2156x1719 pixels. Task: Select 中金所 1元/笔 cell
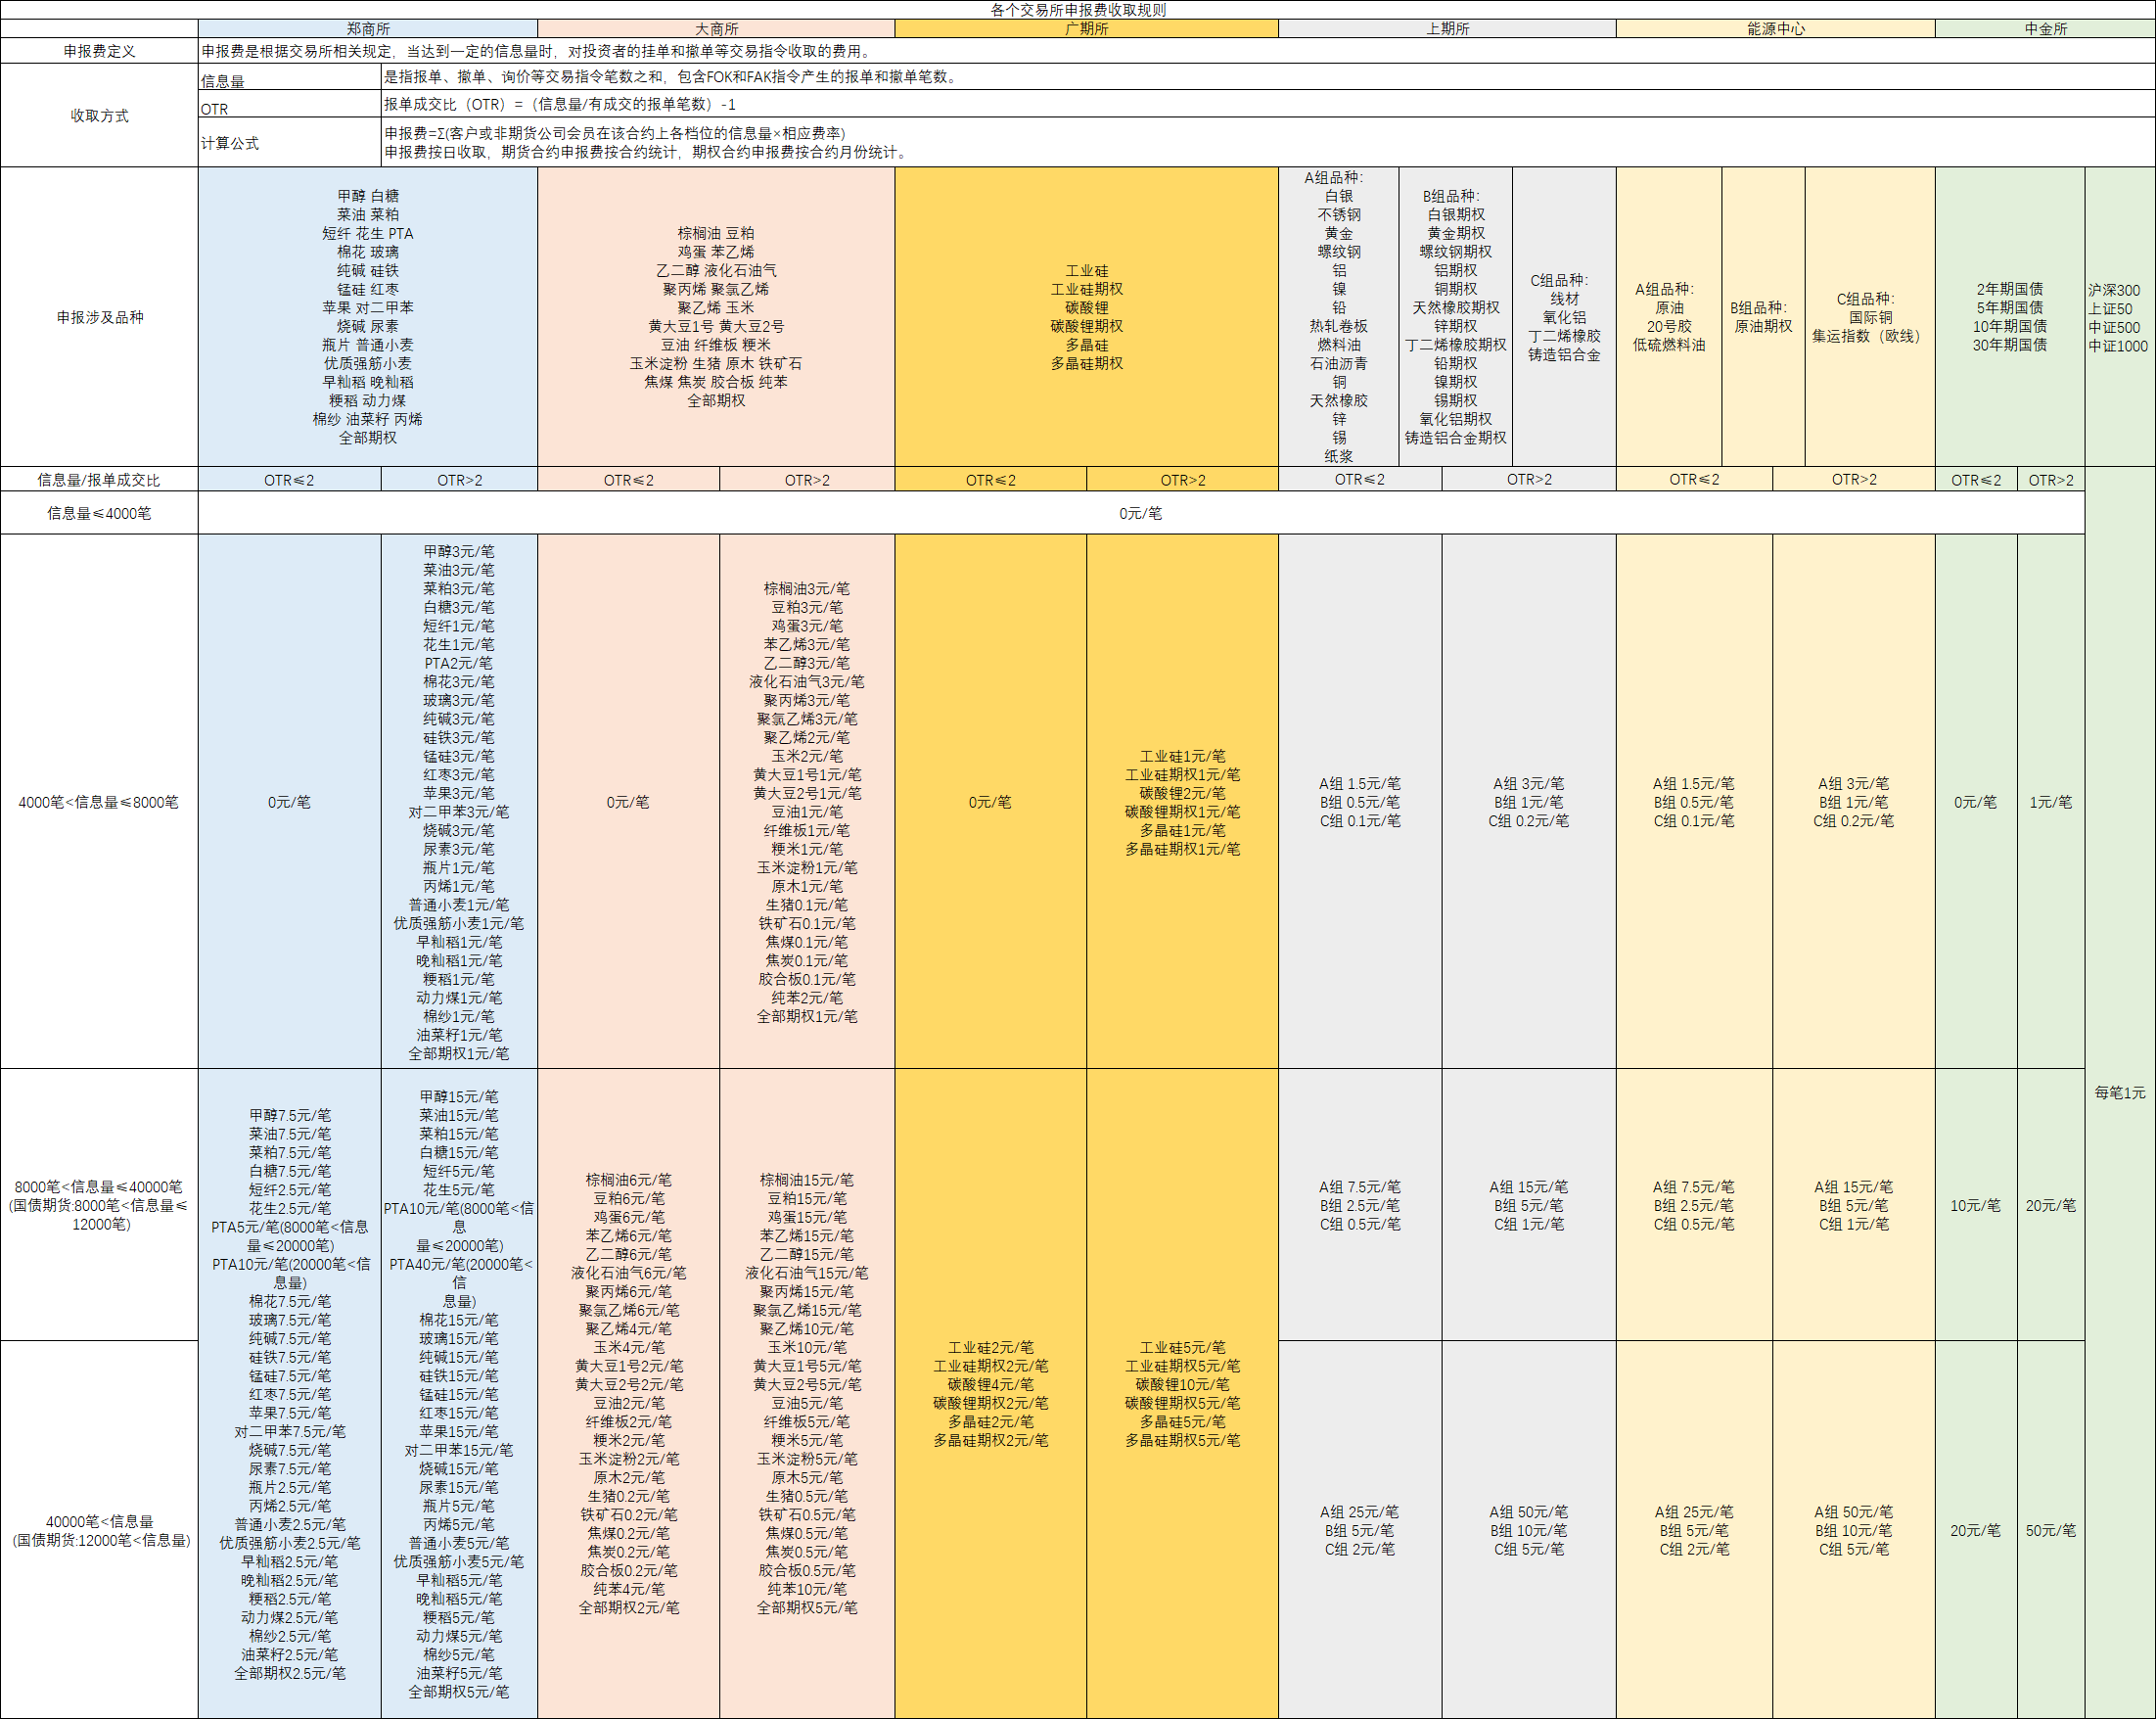tap(2051, 802)
